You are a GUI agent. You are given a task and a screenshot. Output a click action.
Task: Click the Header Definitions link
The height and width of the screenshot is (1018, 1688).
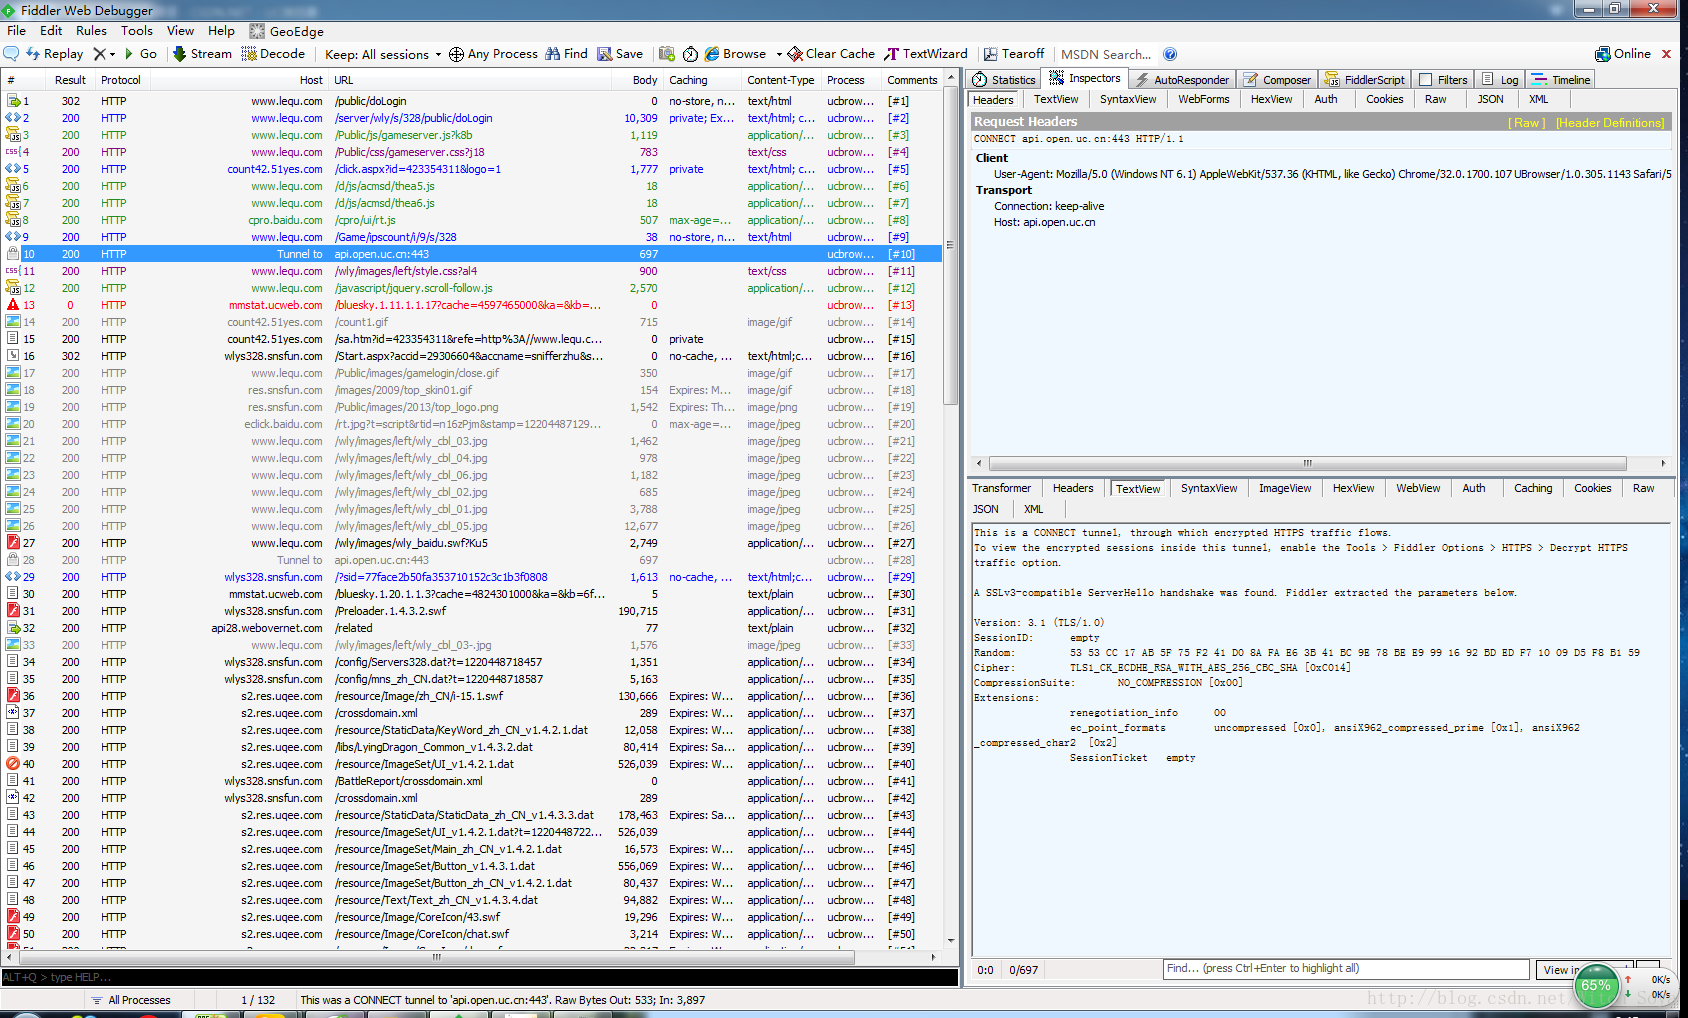pyautogui.click(x=1610, y=123)
